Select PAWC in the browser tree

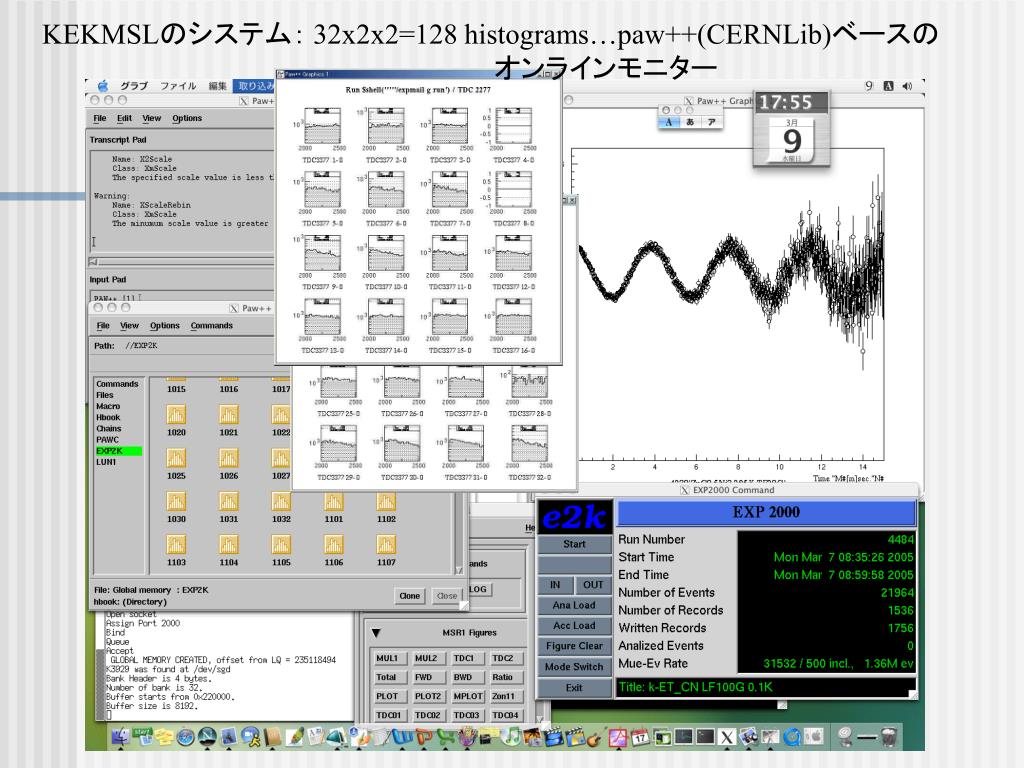coord(107,440)
